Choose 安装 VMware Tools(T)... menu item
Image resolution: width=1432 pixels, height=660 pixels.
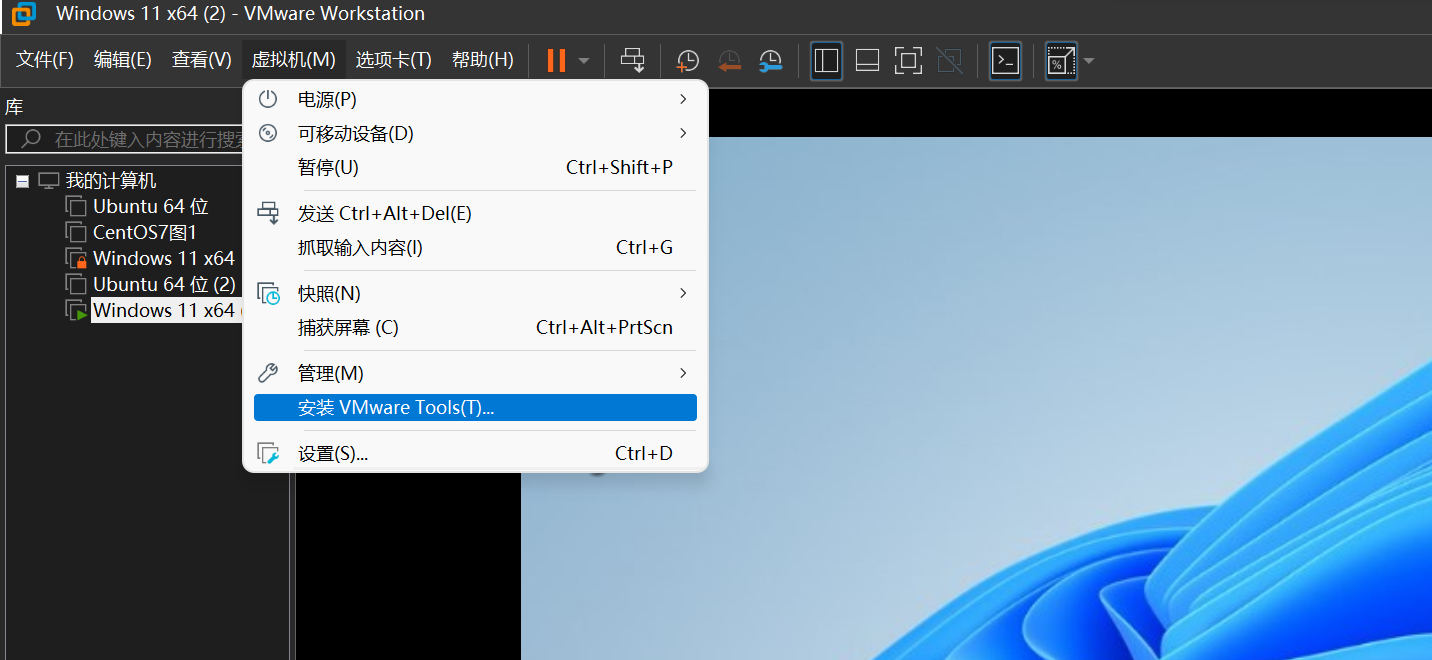tap(475, 407)
